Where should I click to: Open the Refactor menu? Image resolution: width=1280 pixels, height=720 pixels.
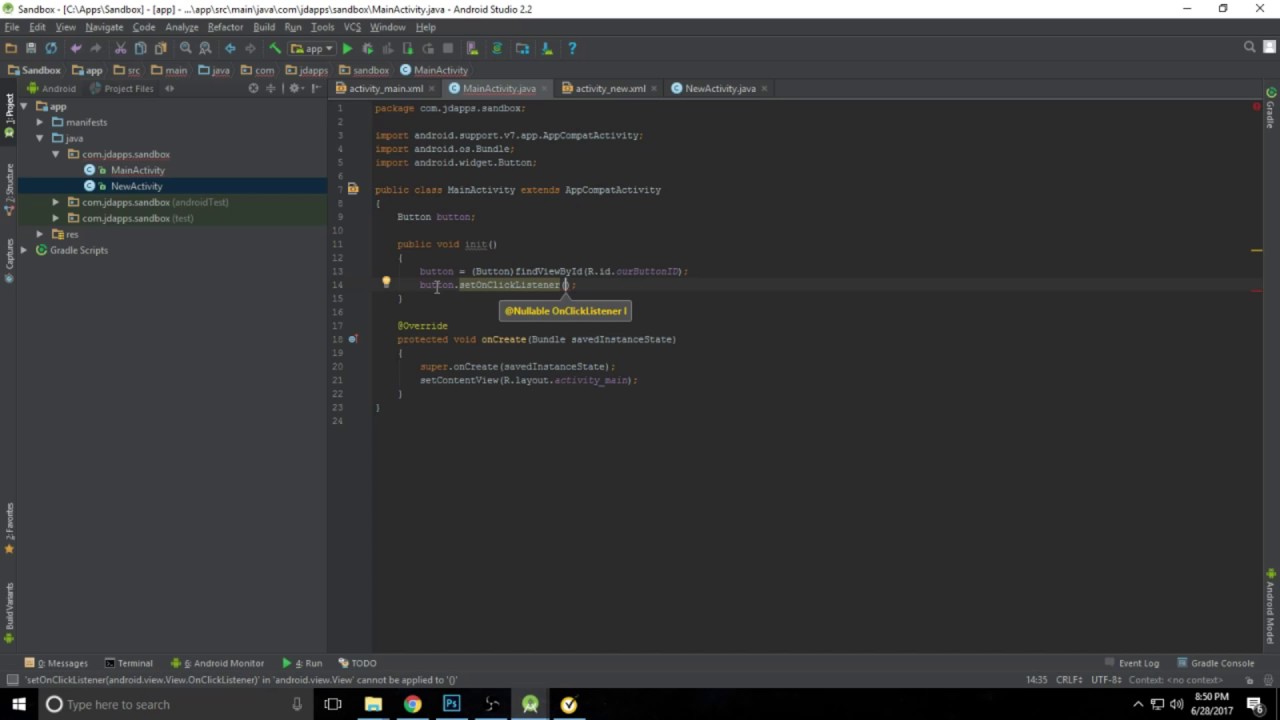point(225,27)
